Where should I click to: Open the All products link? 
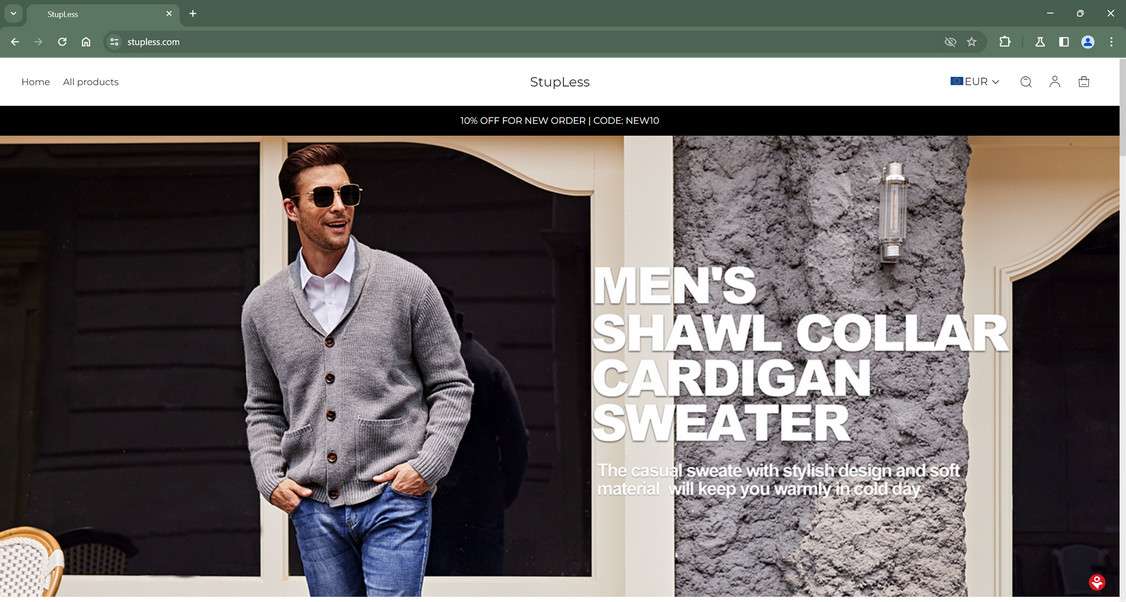(x=90, y=81)
